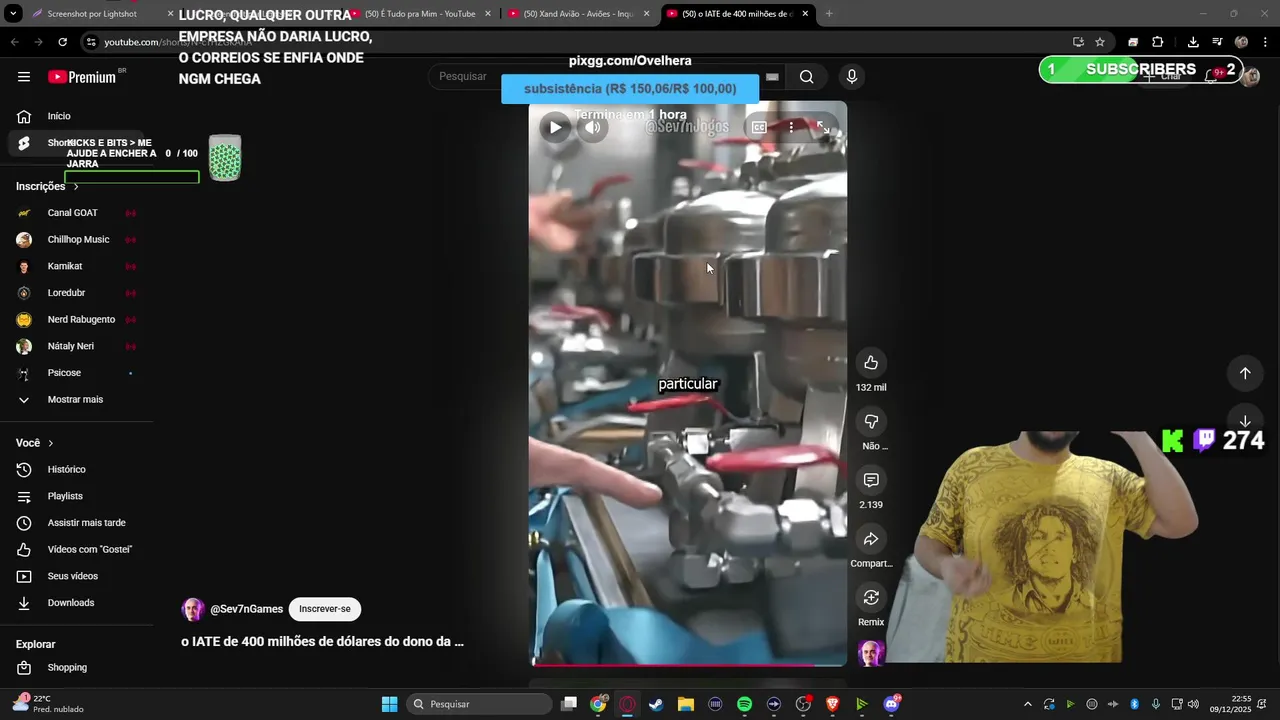Expand the Inscrições section
The height and width of the screenshot is (720, 1280).
pos(47,186)
